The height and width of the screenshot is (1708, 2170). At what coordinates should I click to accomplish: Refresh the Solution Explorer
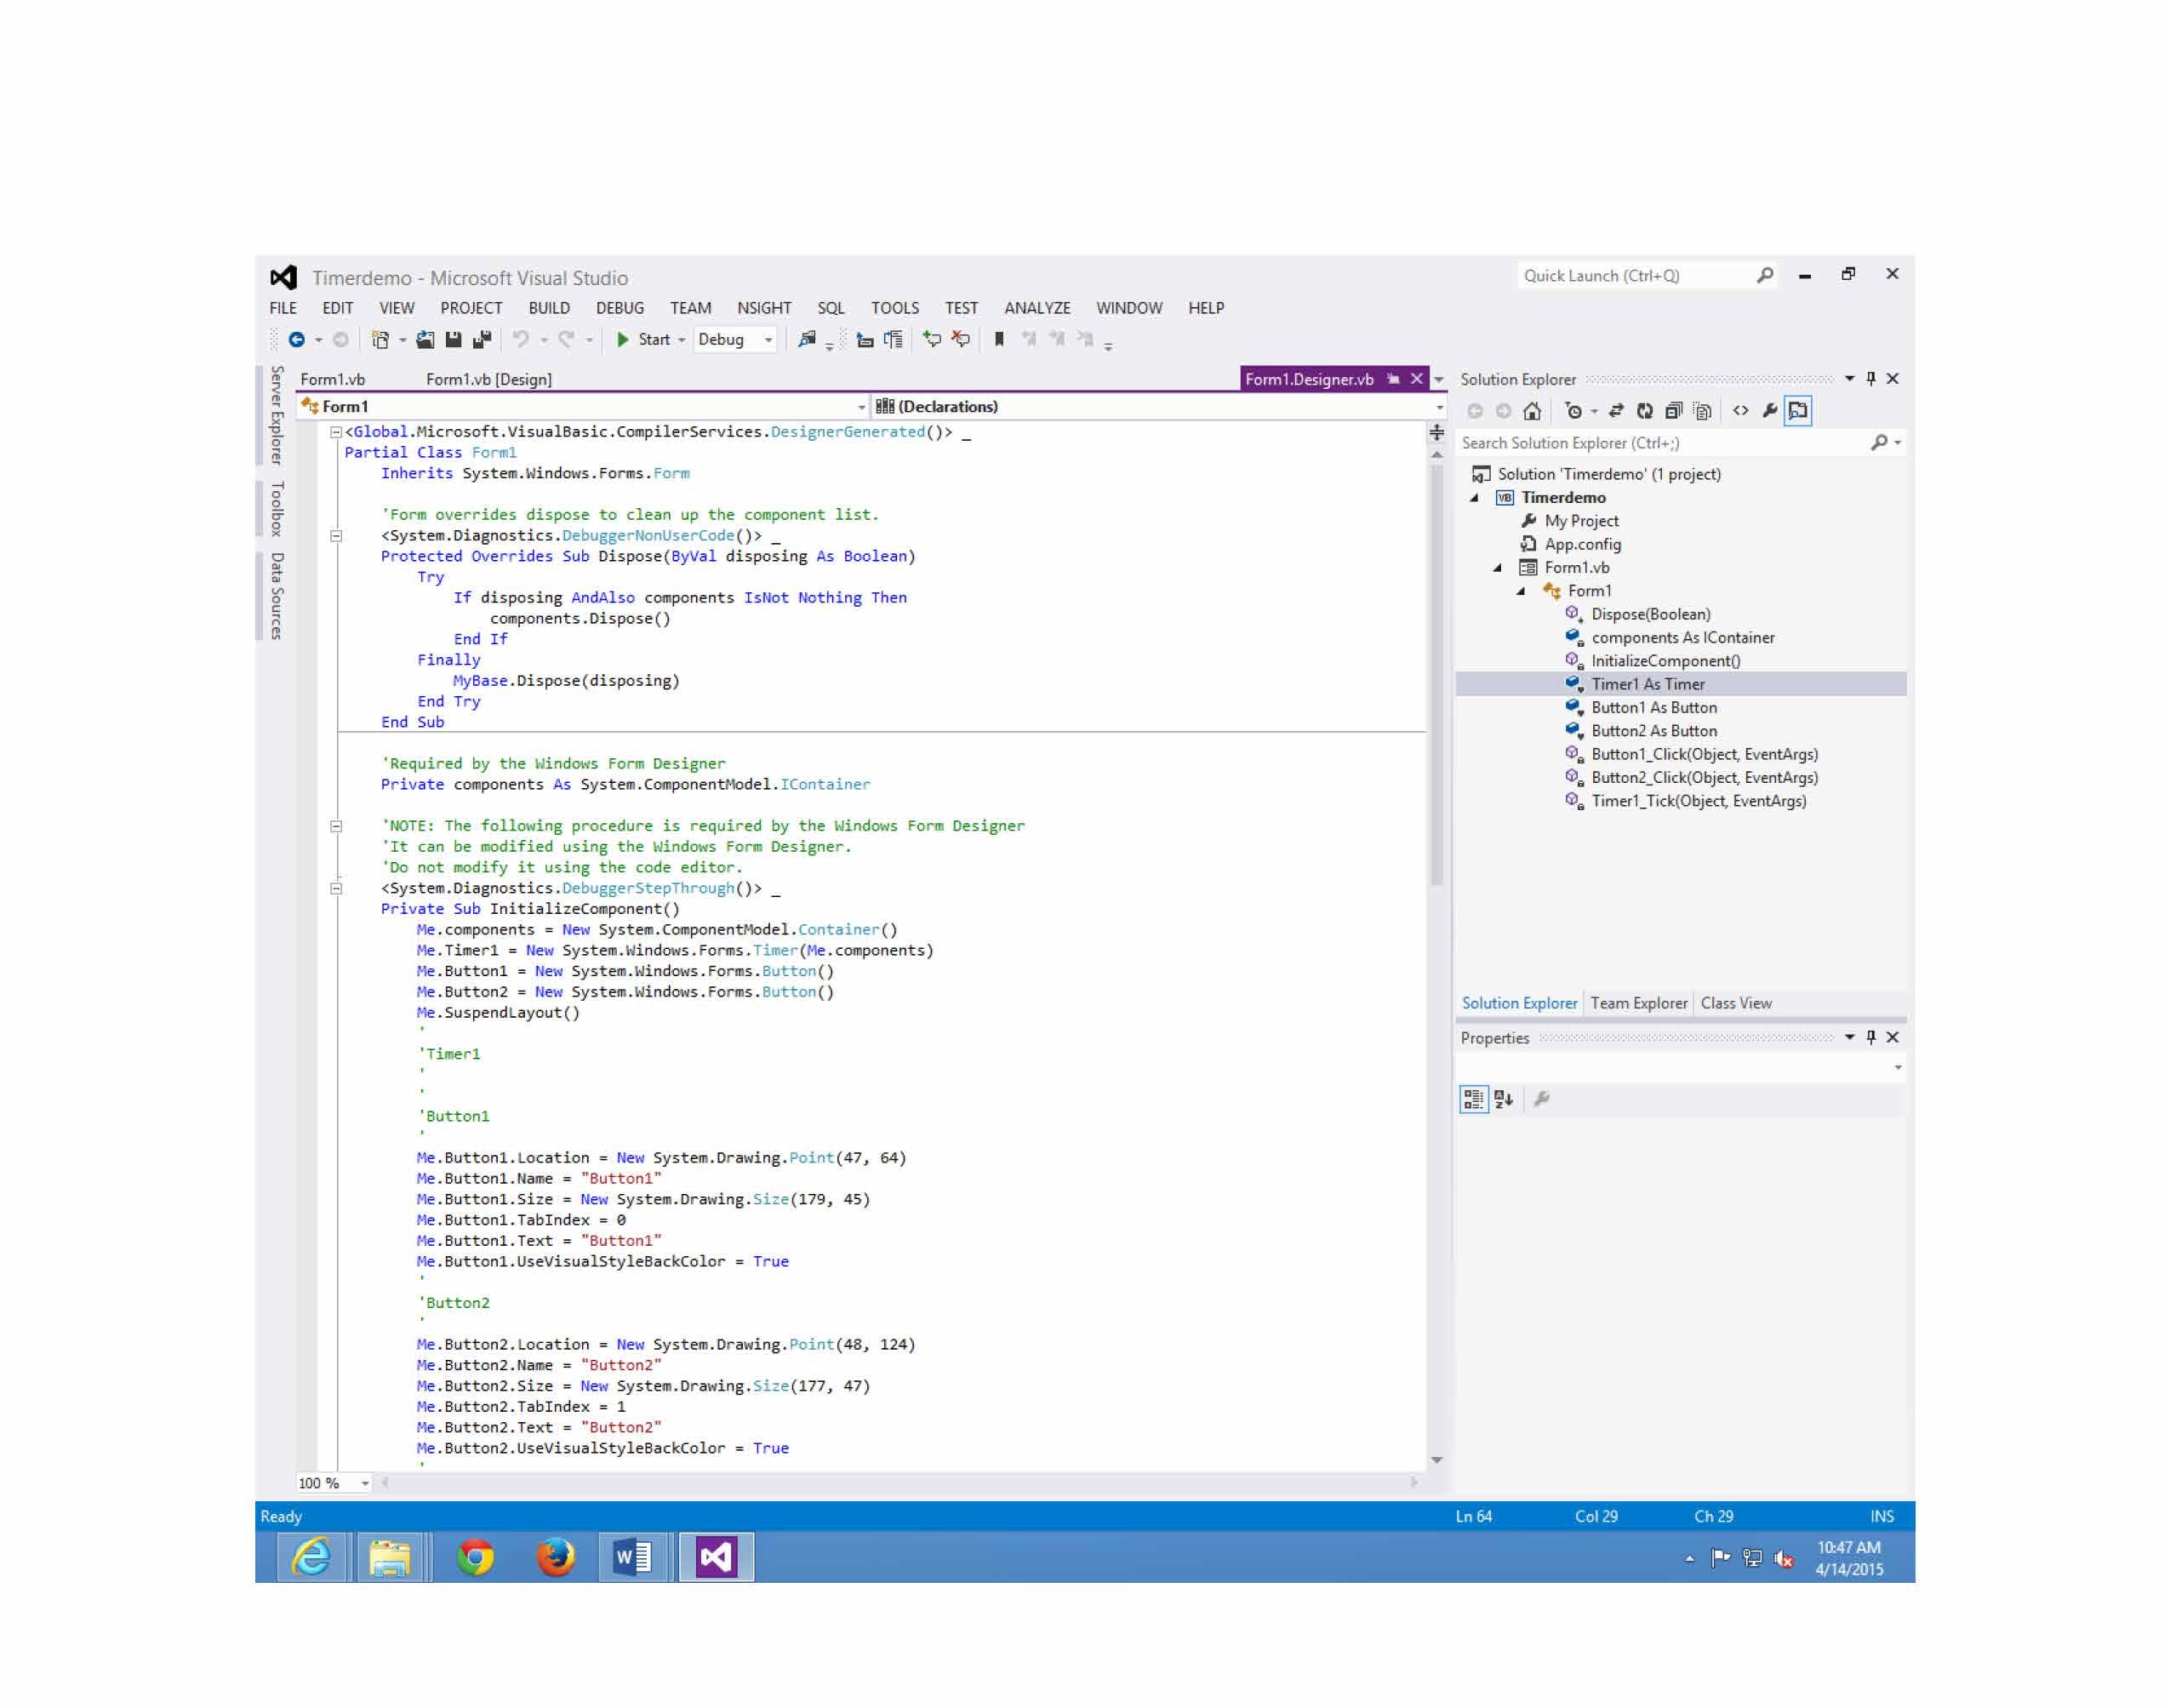pos(1645,411)
